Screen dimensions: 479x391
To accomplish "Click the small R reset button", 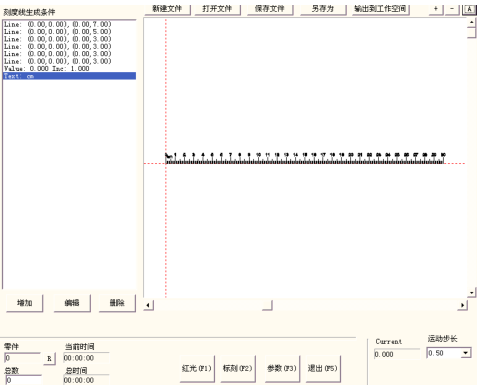I will (49, 359).
